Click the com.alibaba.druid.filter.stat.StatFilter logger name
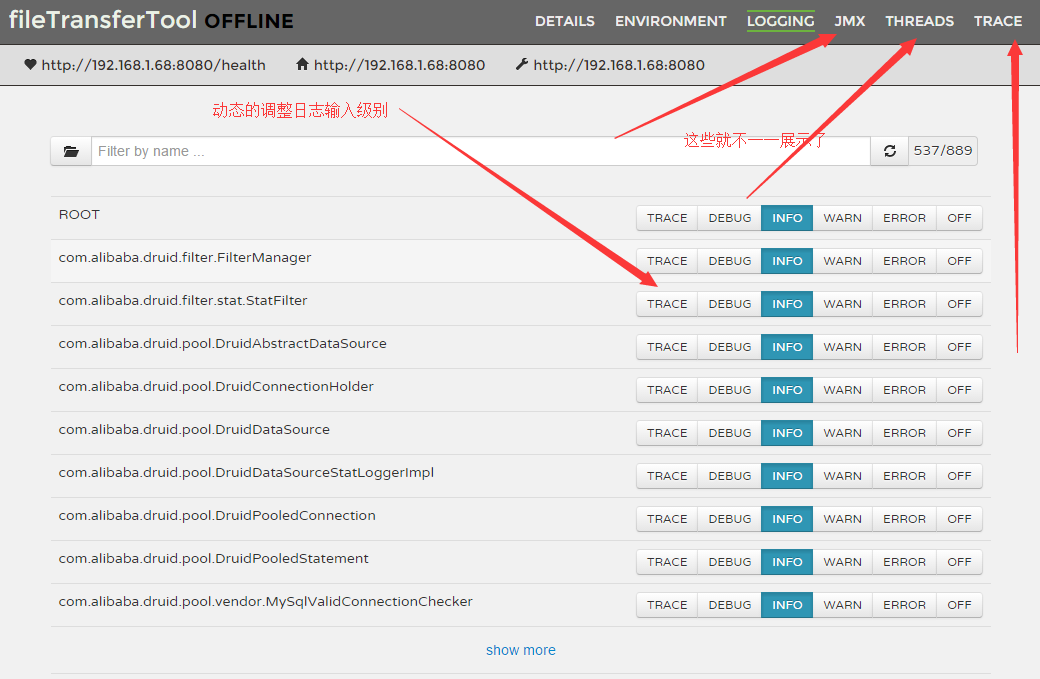The width and height of the screenshot is (1040, 679). (182, 301)
